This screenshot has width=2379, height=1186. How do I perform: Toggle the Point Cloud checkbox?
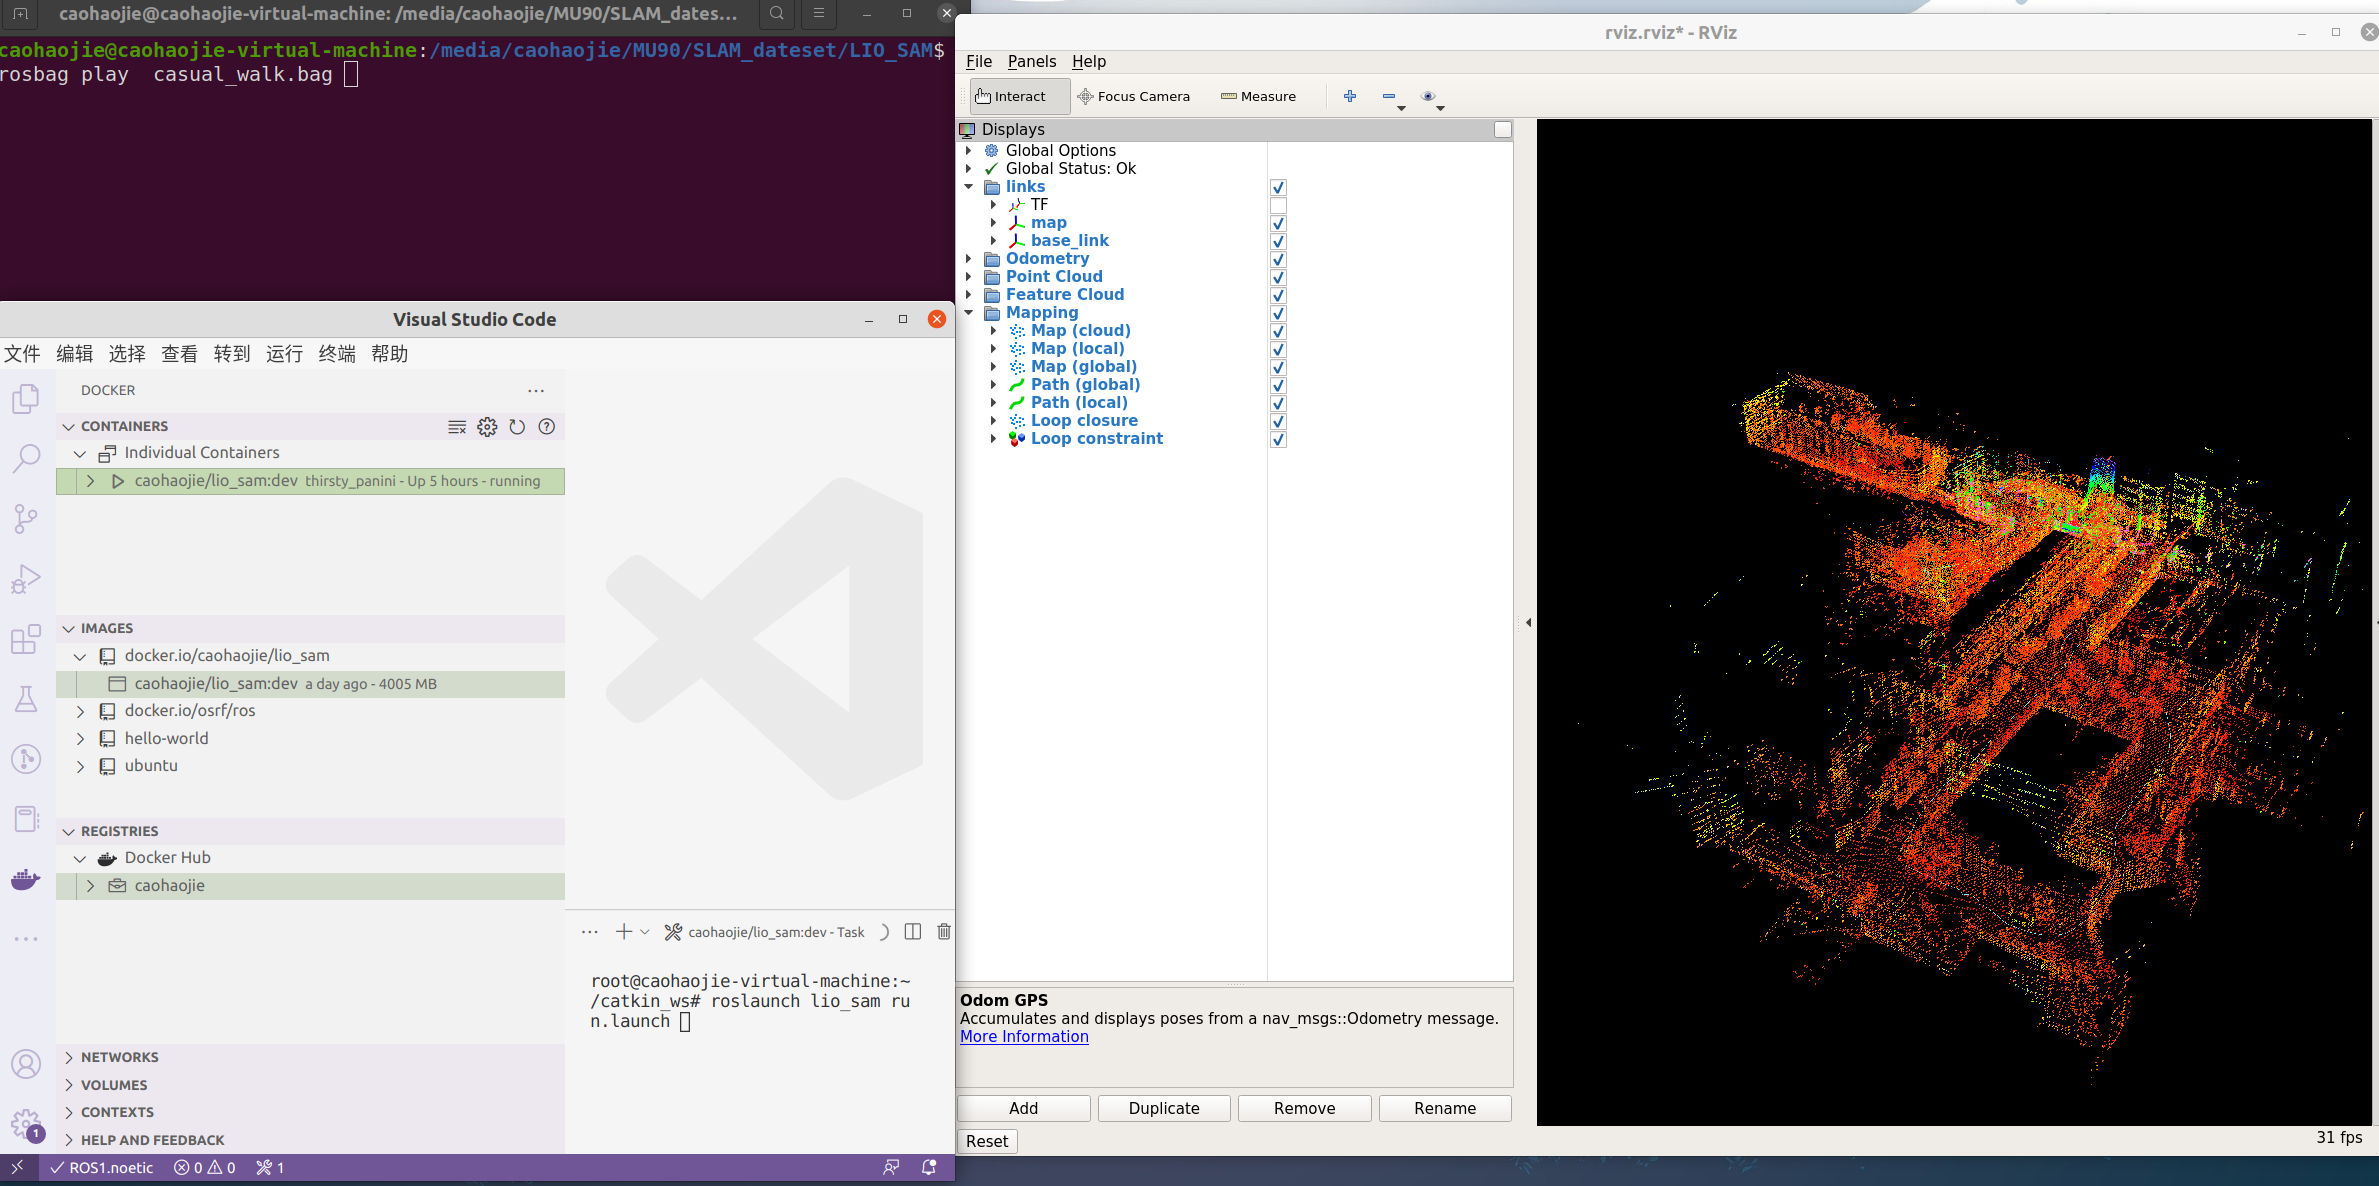click(1278, 278)
